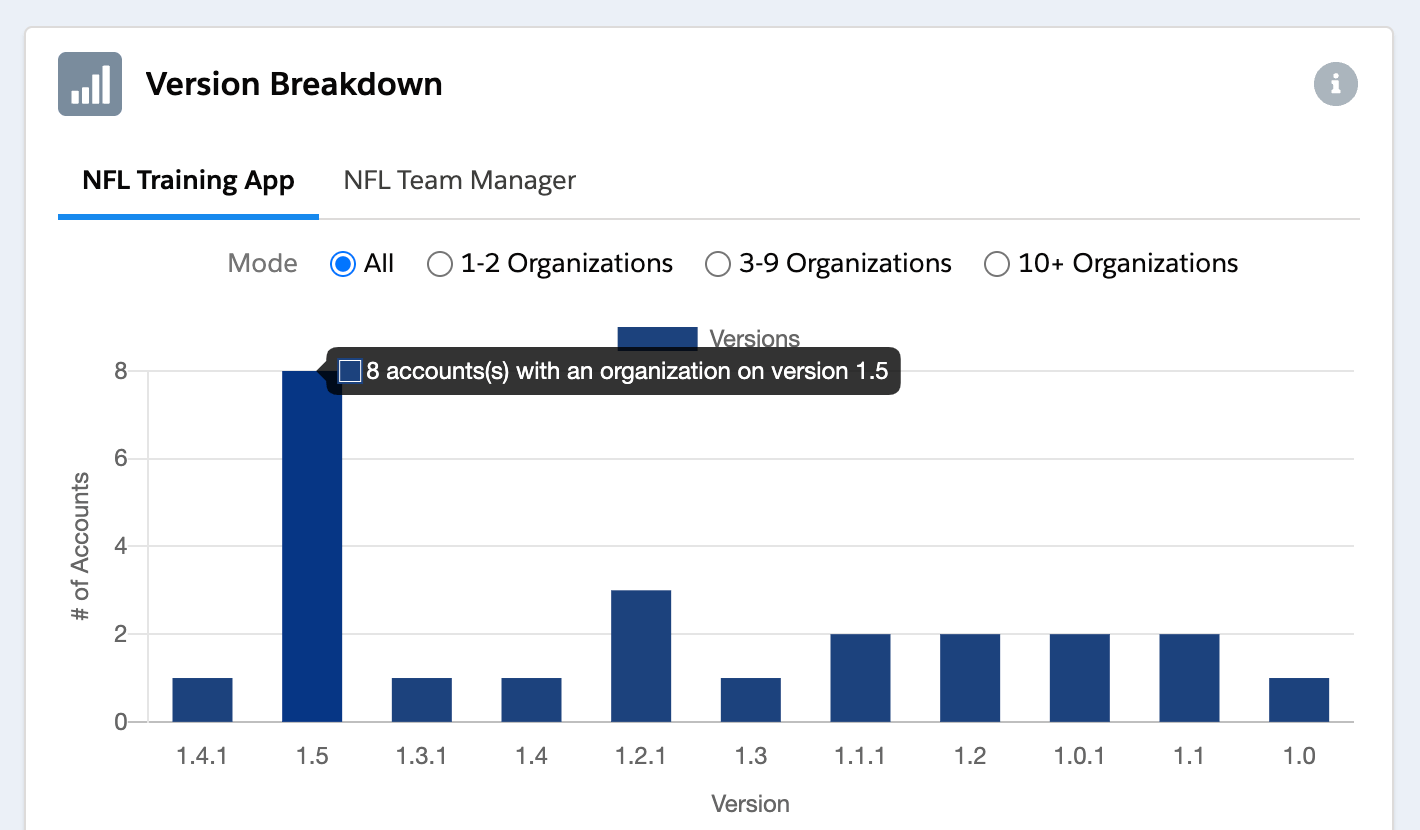Select the NFL Training App tab
1420x830 pixels.
pyautogui.click(x=188, y=181)
